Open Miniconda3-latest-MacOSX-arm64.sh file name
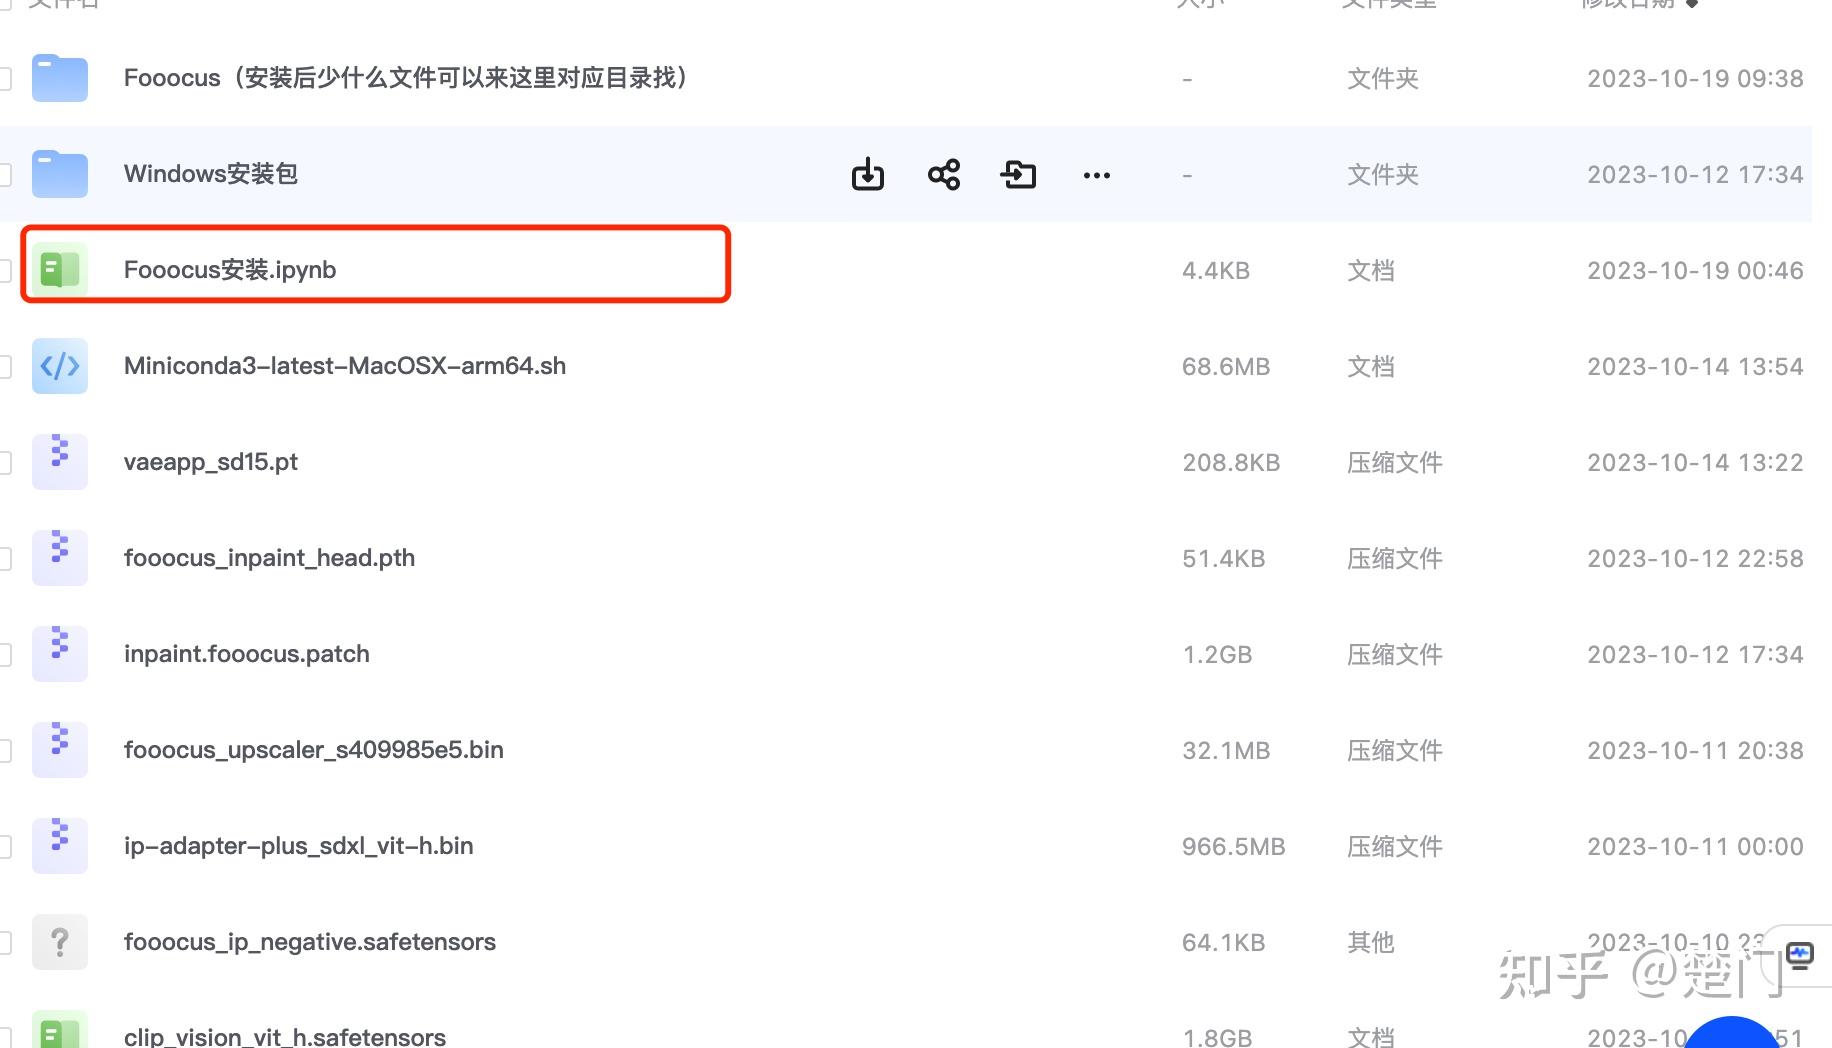 (x=345, y=366)
